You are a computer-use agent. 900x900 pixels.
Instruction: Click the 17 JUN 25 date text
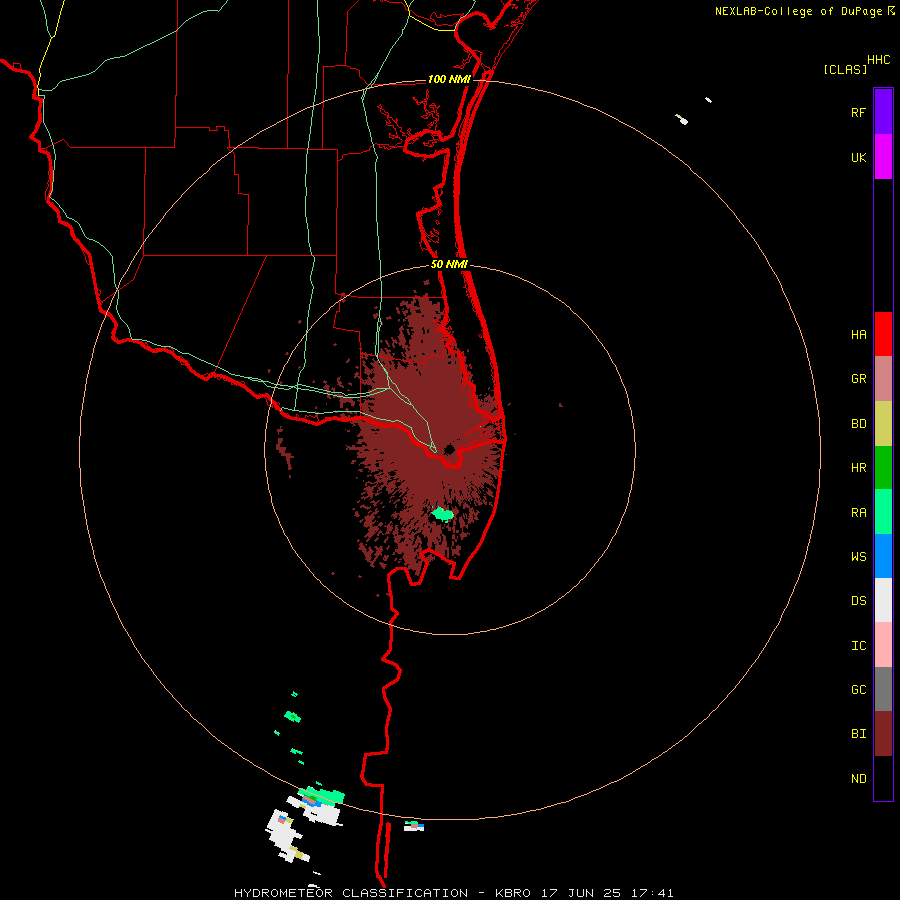(x=582, y=893)
